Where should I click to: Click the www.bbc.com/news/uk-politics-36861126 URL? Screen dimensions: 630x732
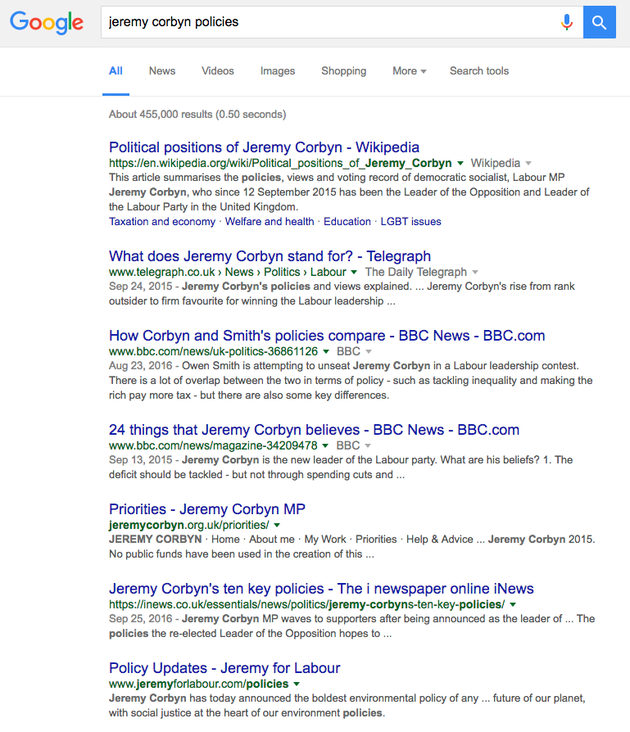click(213, 351)
